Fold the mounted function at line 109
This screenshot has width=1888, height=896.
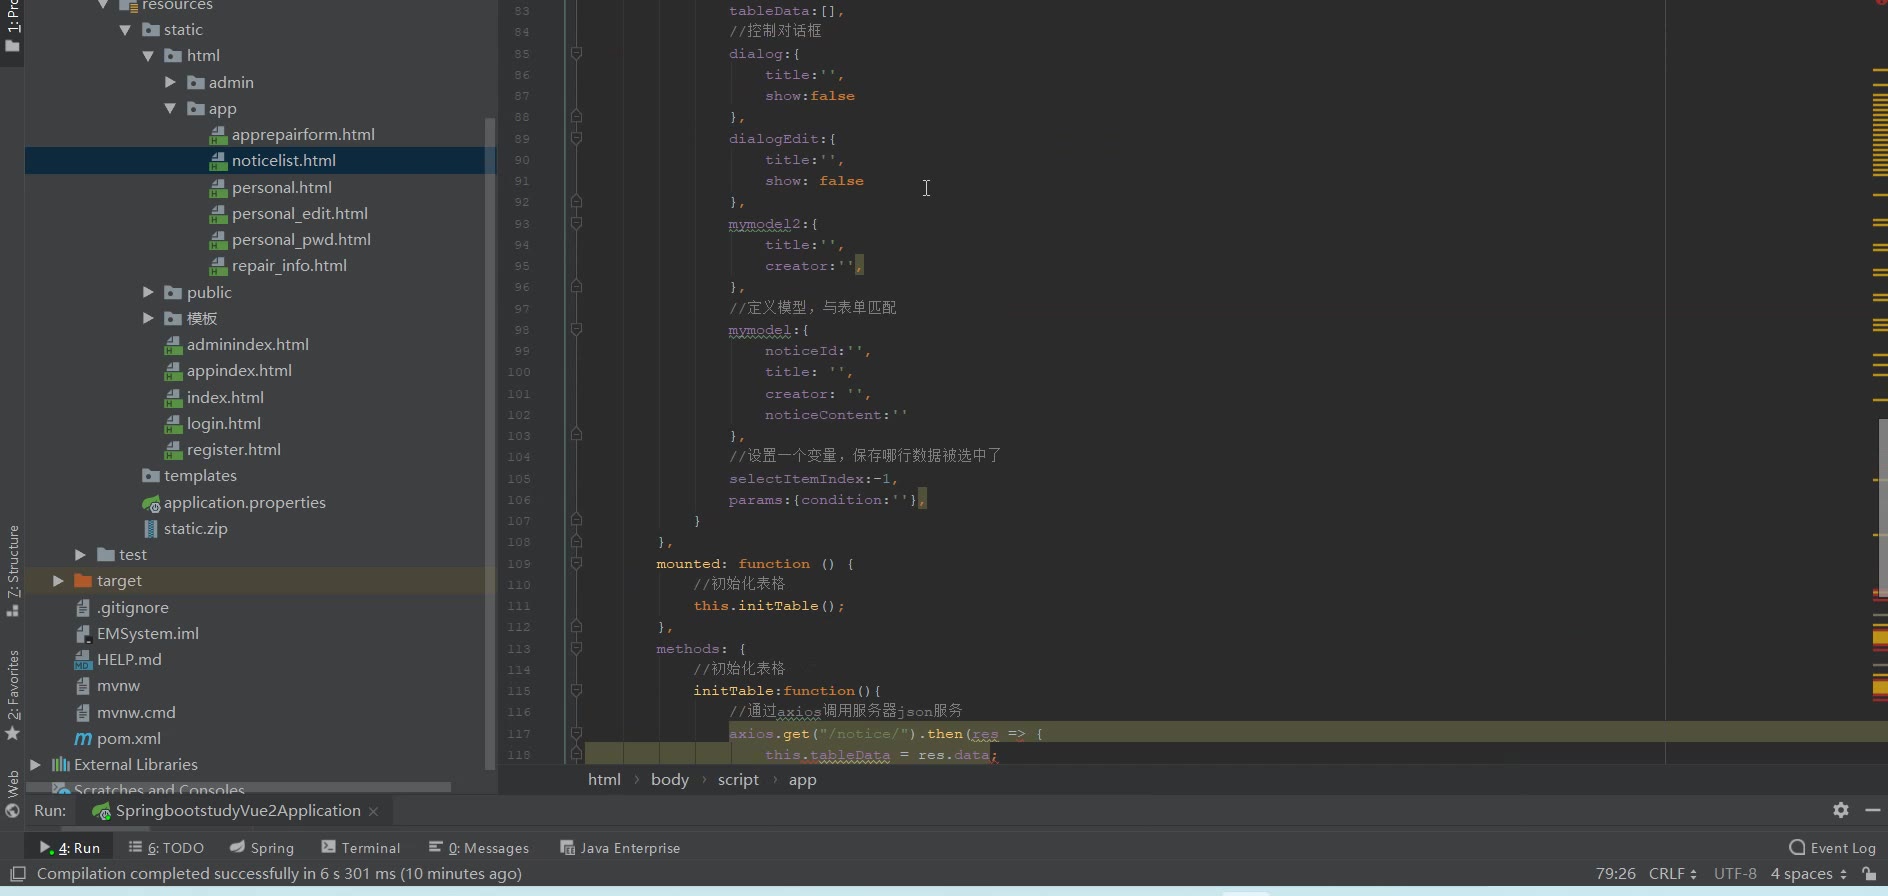576,563
